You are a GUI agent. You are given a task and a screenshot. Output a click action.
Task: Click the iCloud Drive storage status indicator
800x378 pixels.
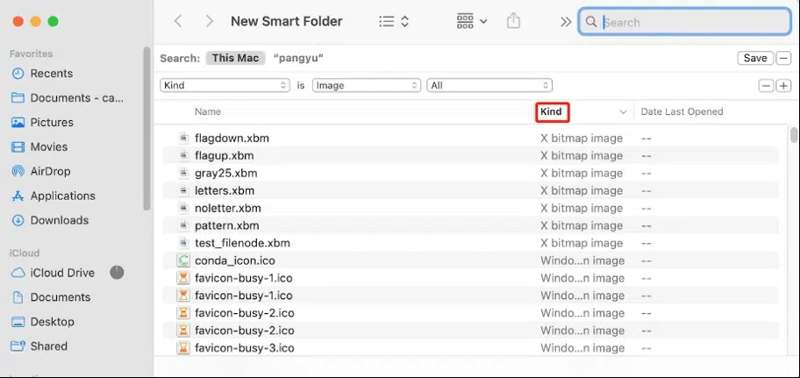point(117,272)
